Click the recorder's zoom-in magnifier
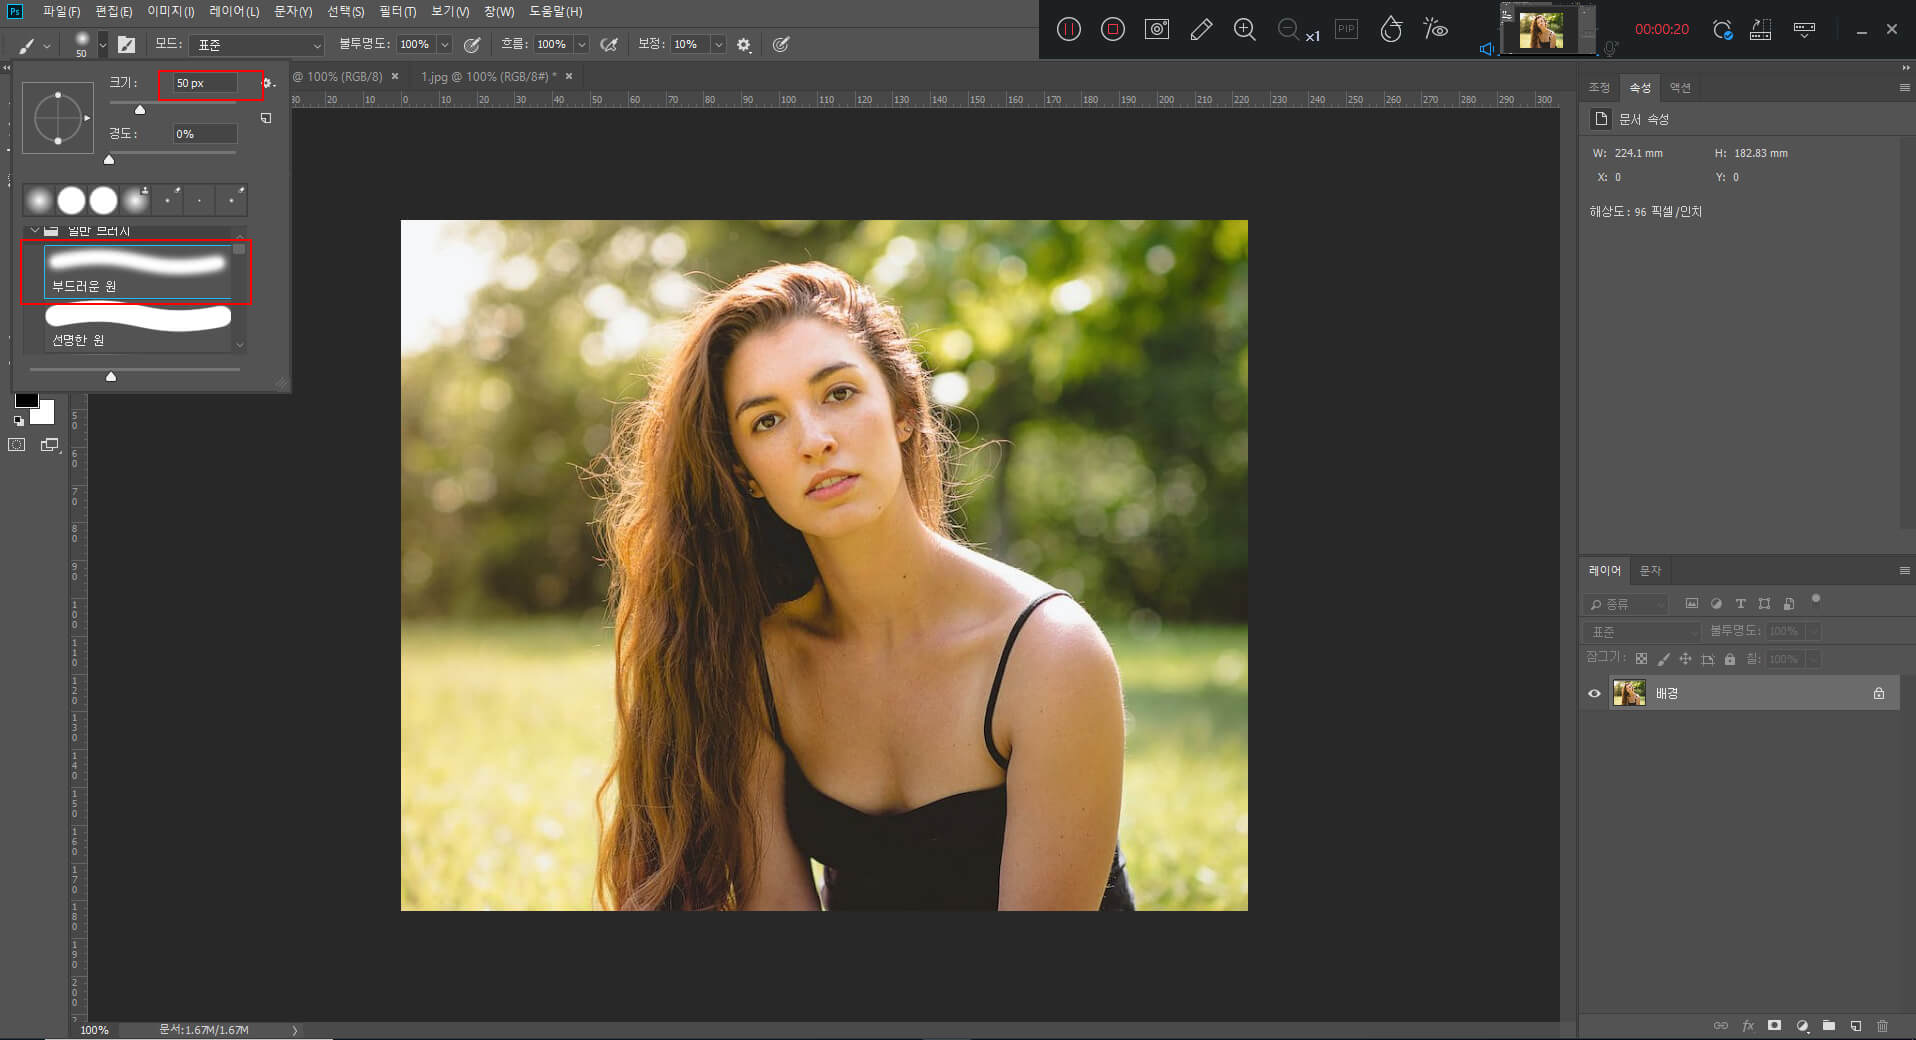 [x=1245, y=29]
